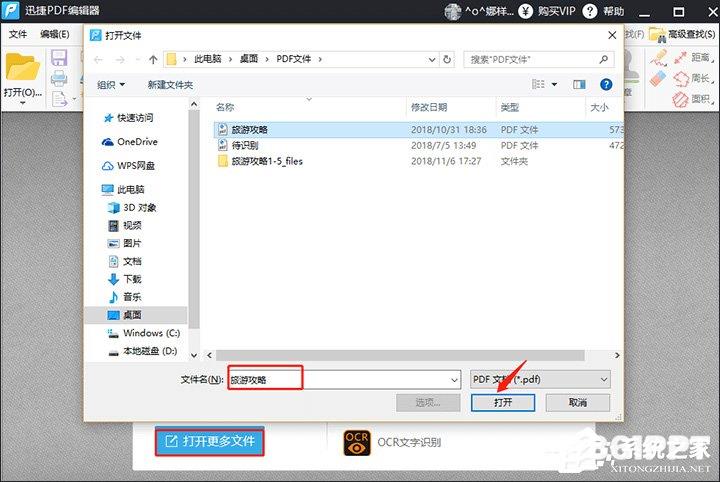The image size is (720, 482).
Task: Select 本地磁盘 (D:) drive
Action: pyautogui.click(x=143, y=351)
